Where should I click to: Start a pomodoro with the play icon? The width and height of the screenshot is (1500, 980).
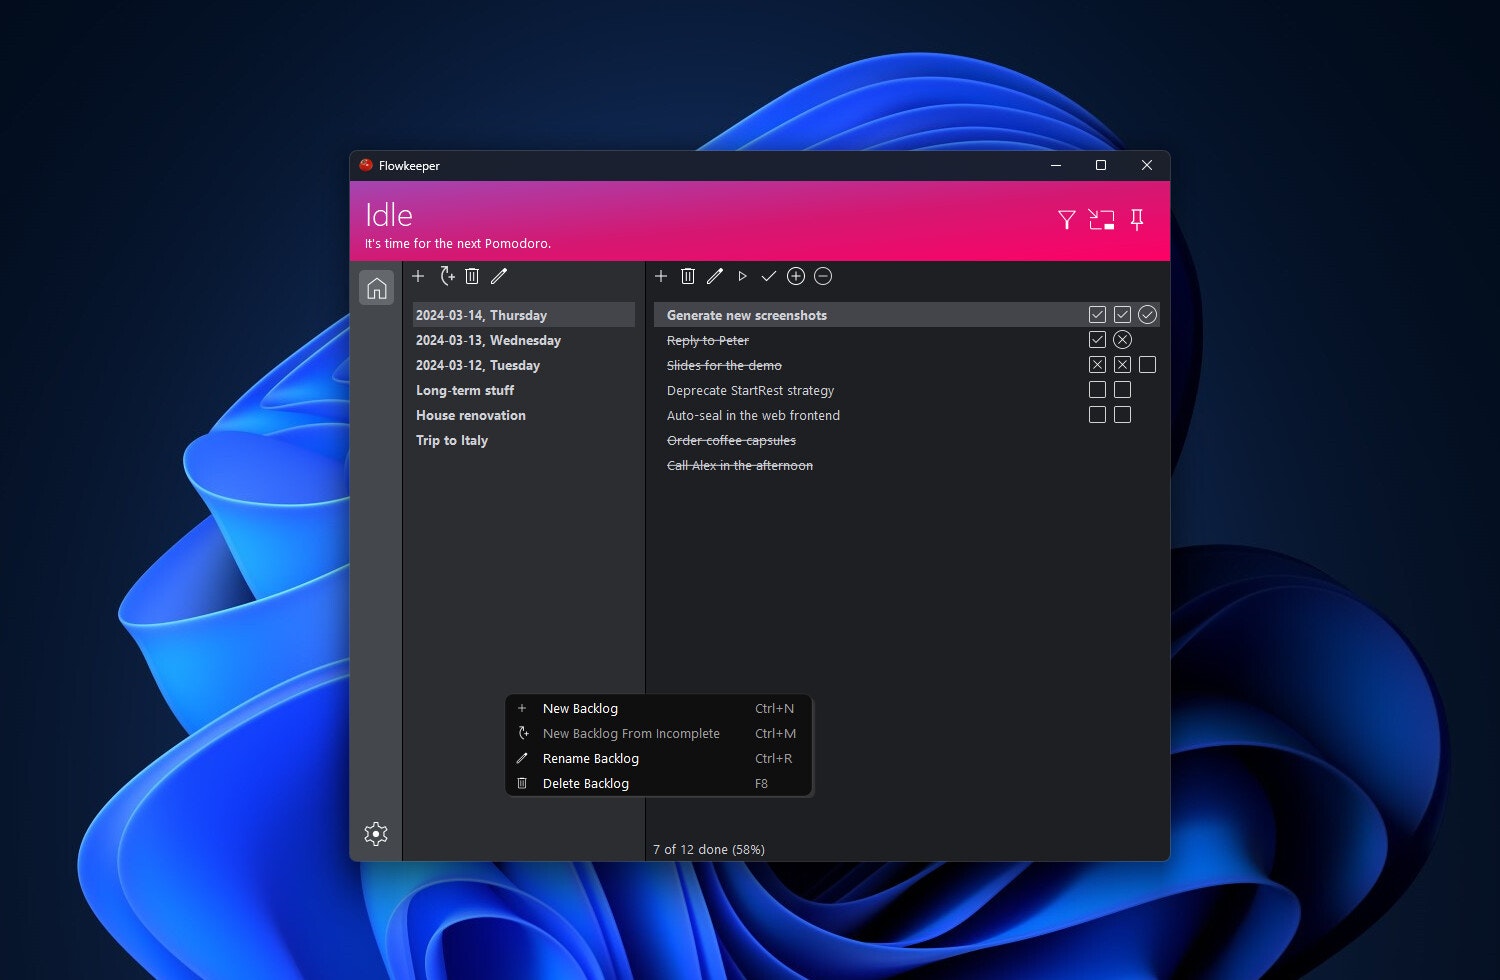pyautogui.click(x=742, y=276)
